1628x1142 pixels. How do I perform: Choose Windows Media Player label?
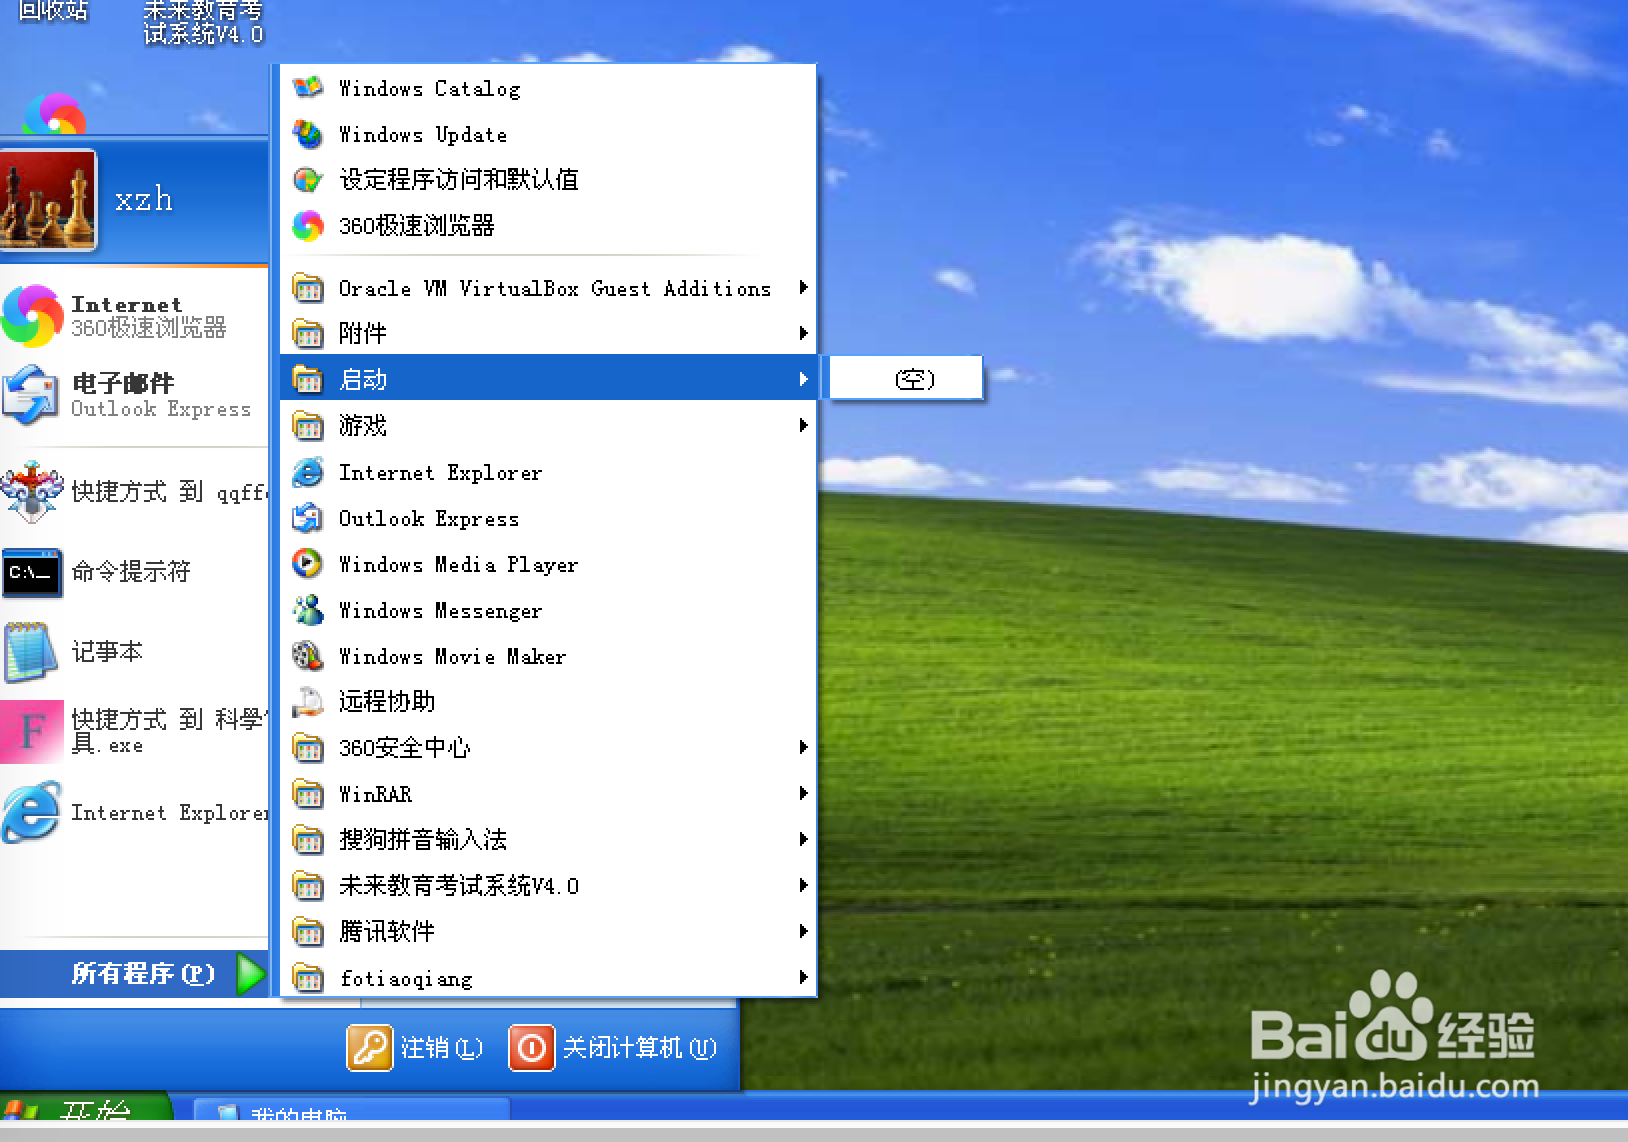[458, 565]
